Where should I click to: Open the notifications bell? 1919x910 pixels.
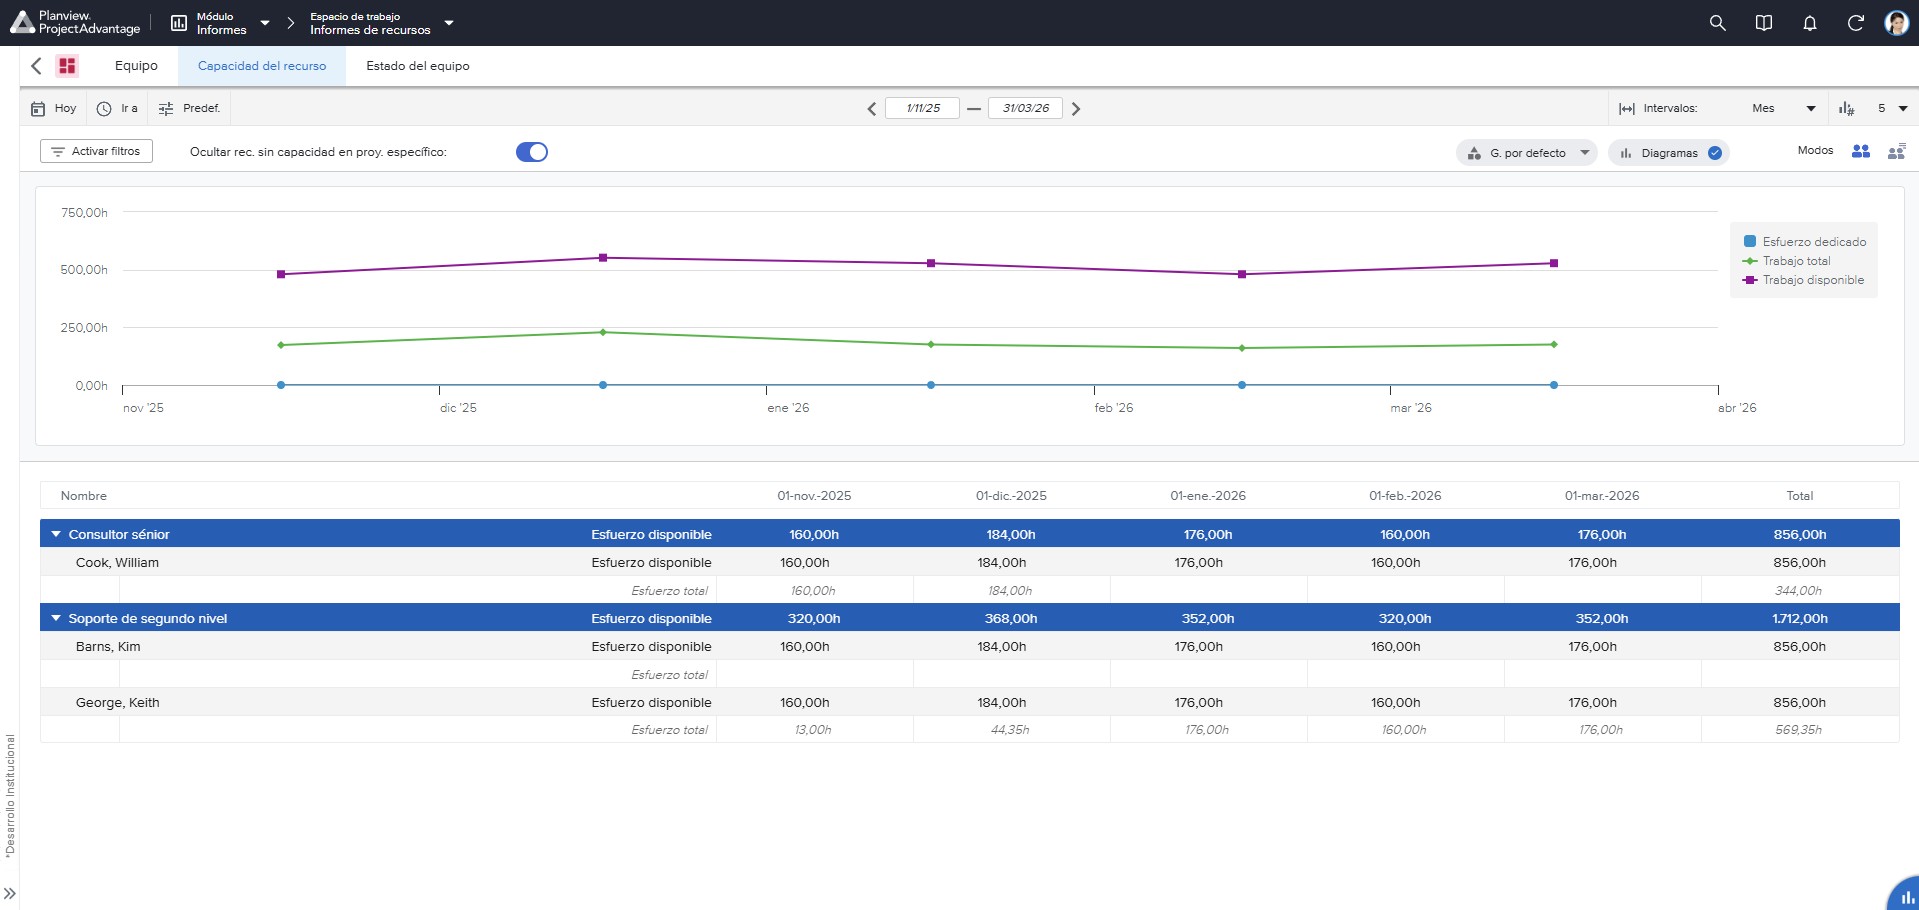[1810, 23]
